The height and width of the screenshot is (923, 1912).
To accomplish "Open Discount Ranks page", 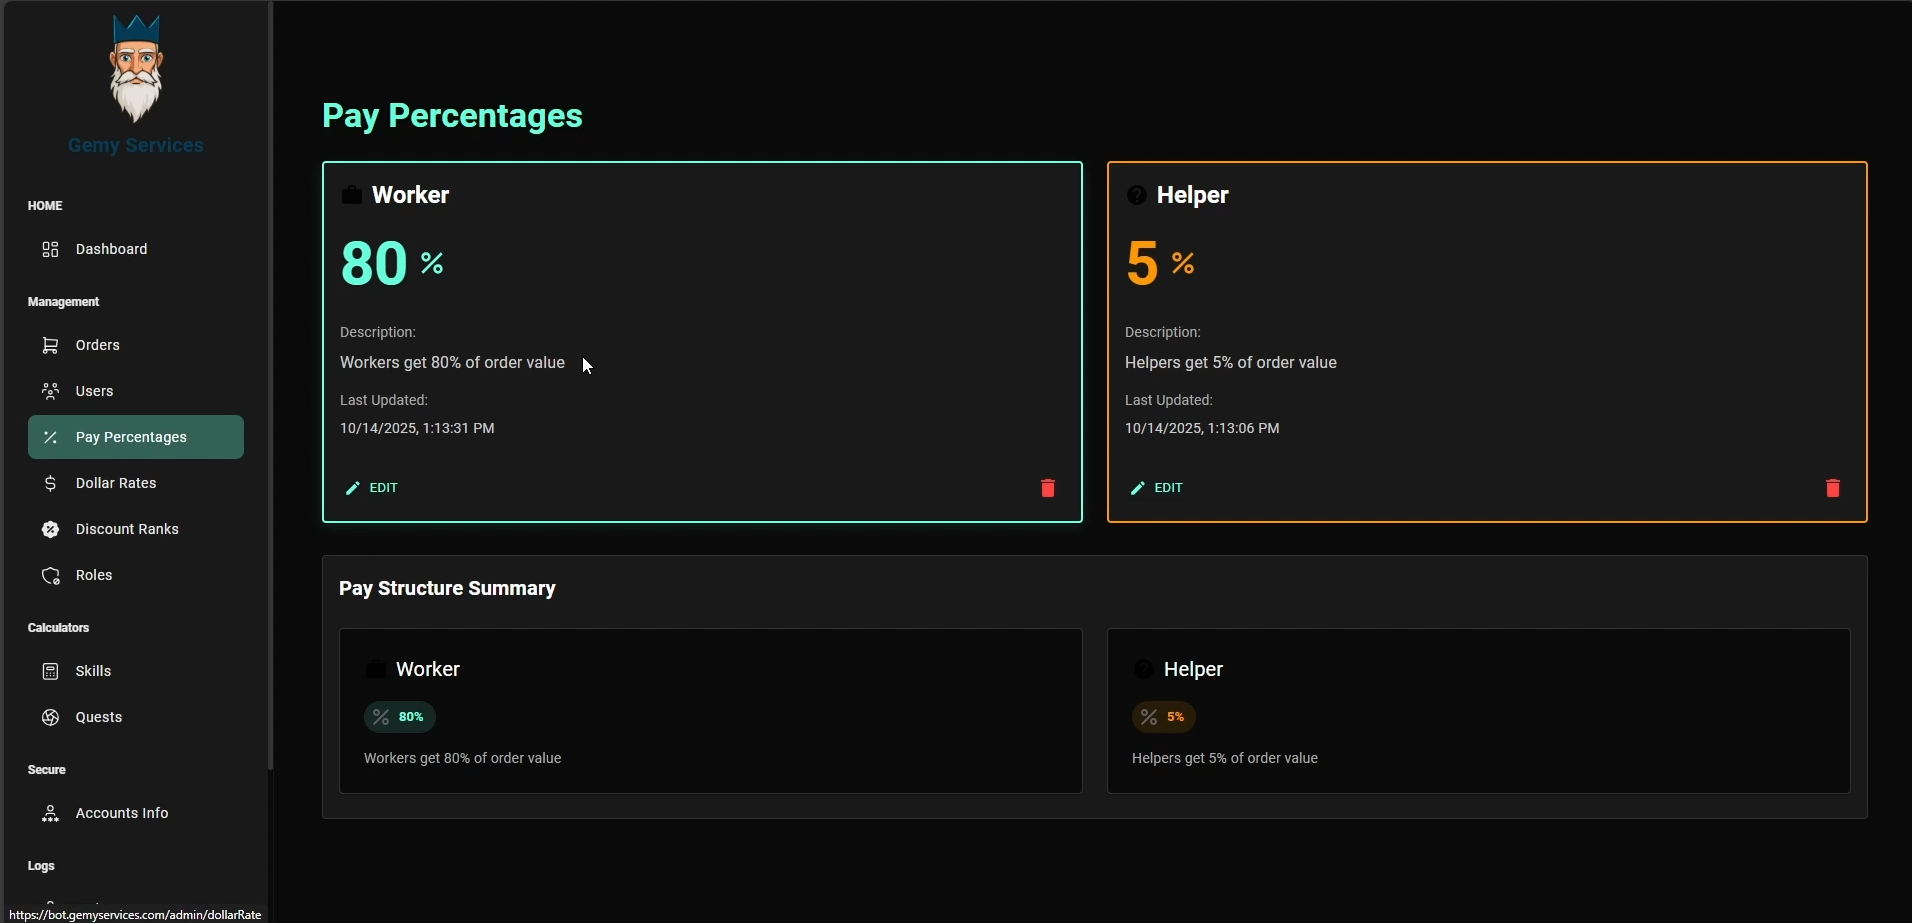I will [x=136, y=529].
